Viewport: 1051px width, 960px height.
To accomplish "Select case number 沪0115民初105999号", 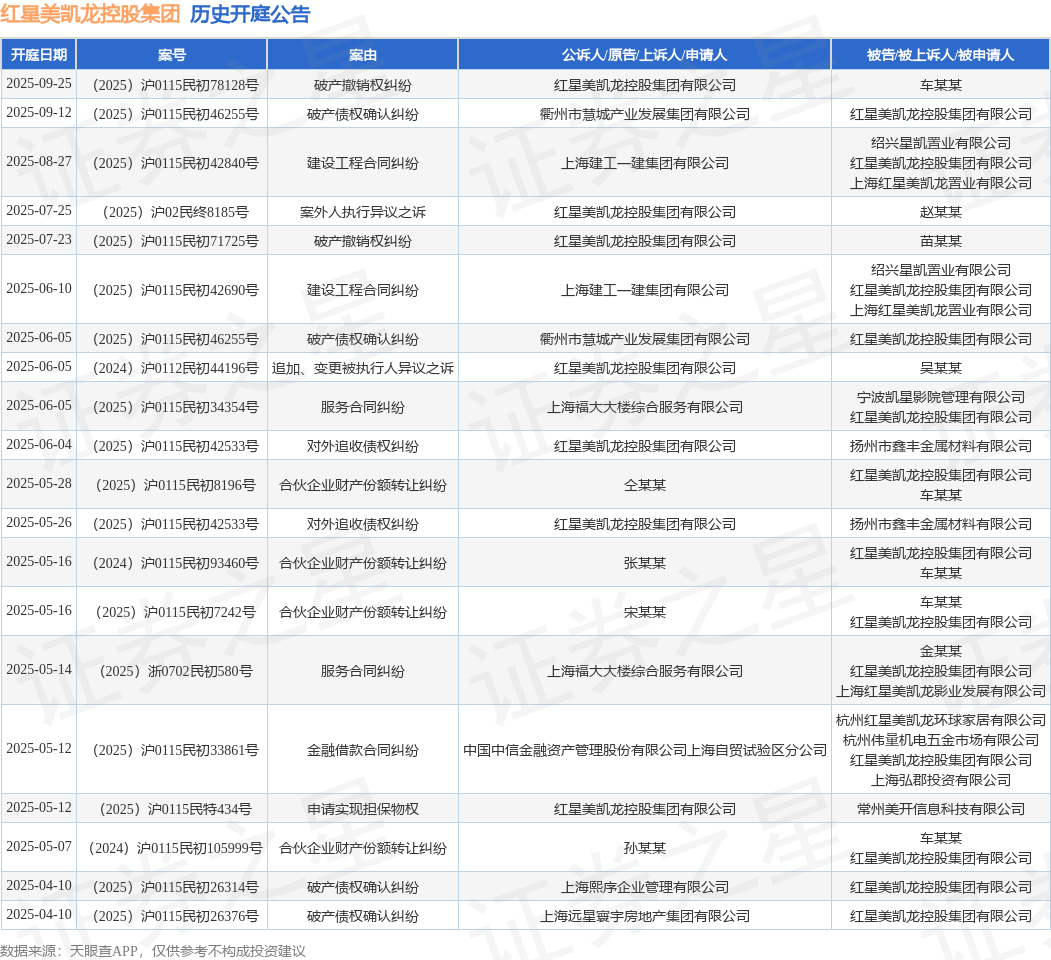I will (176, 848).
